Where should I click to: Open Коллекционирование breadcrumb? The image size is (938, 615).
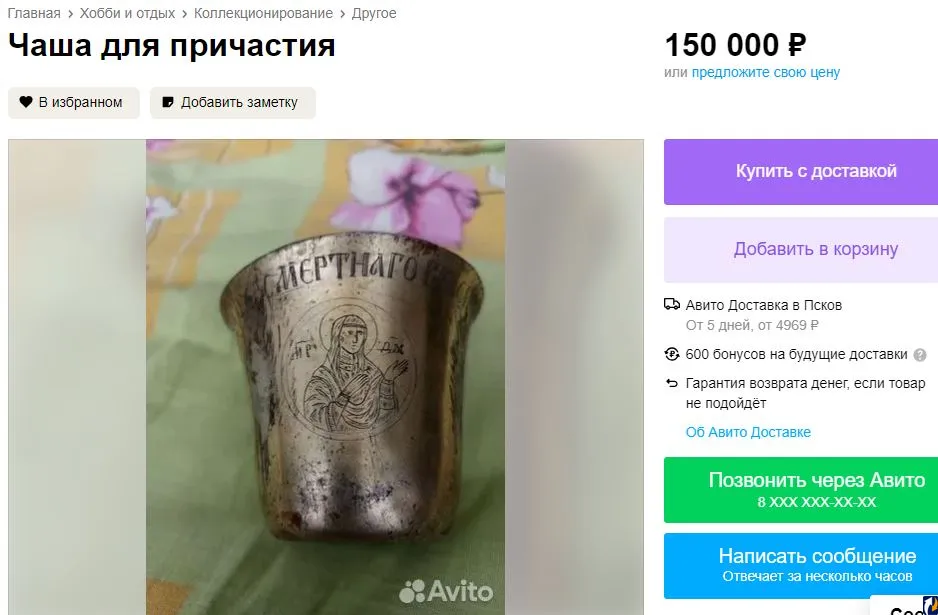point(263,13)
